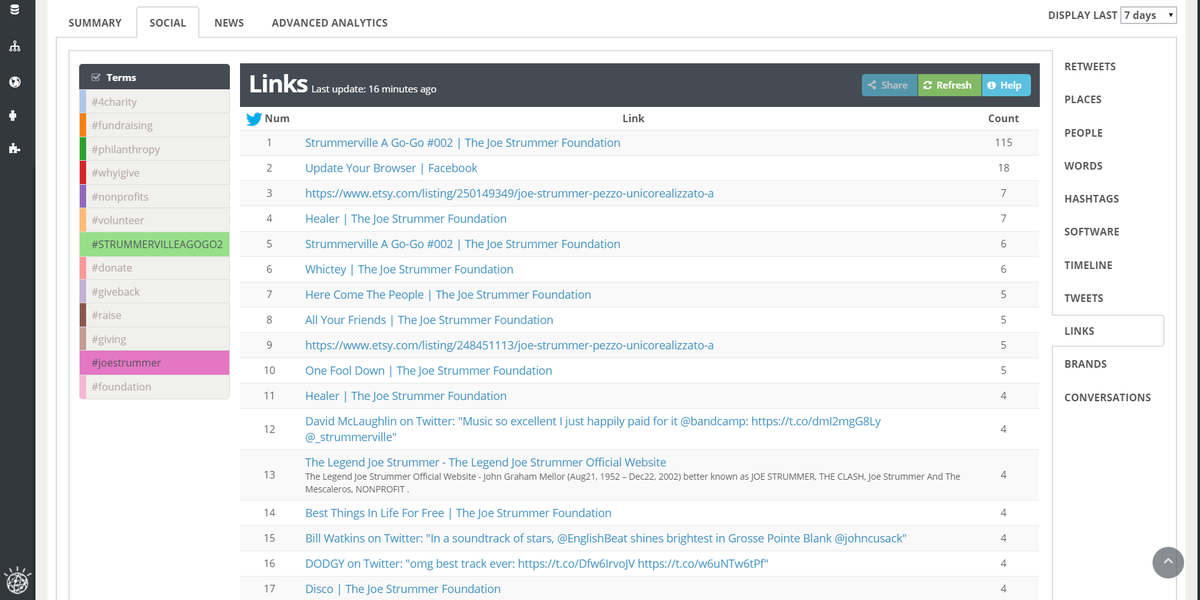Screen dimensions: 1200x600
Task: Open DODGY on Twitter link
Action: click(x=537, y=564)
